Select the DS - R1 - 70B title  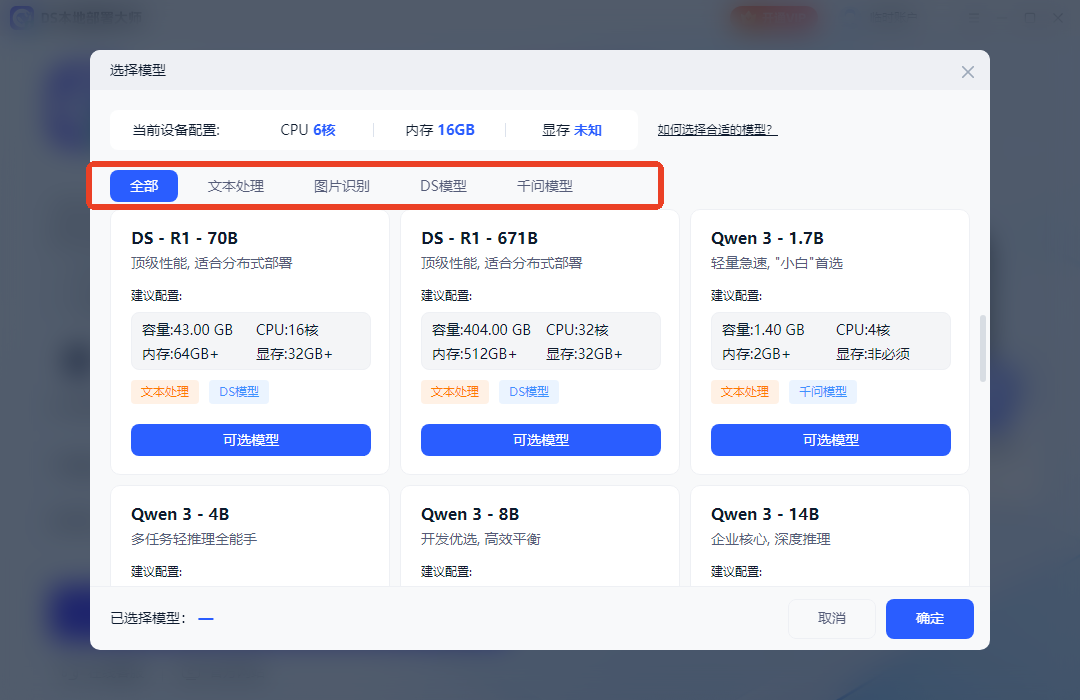point(185,238)
